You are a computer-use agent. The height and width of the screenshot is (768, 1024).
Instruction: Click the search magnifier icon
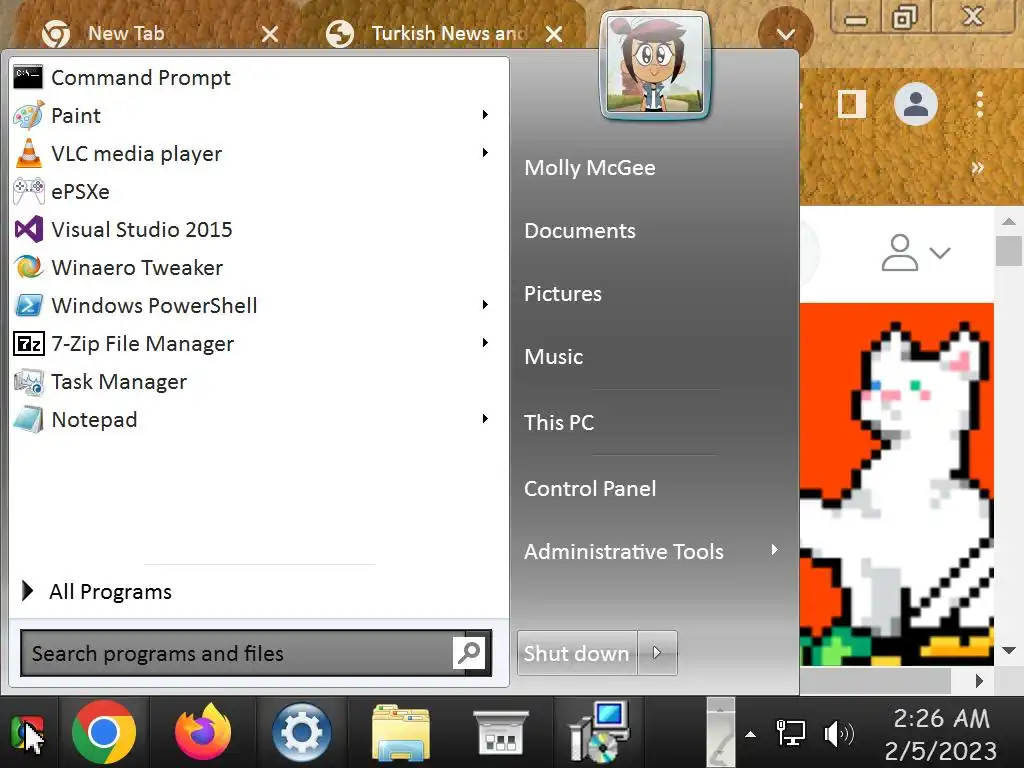pyautogui.click(x=469, y=652)
